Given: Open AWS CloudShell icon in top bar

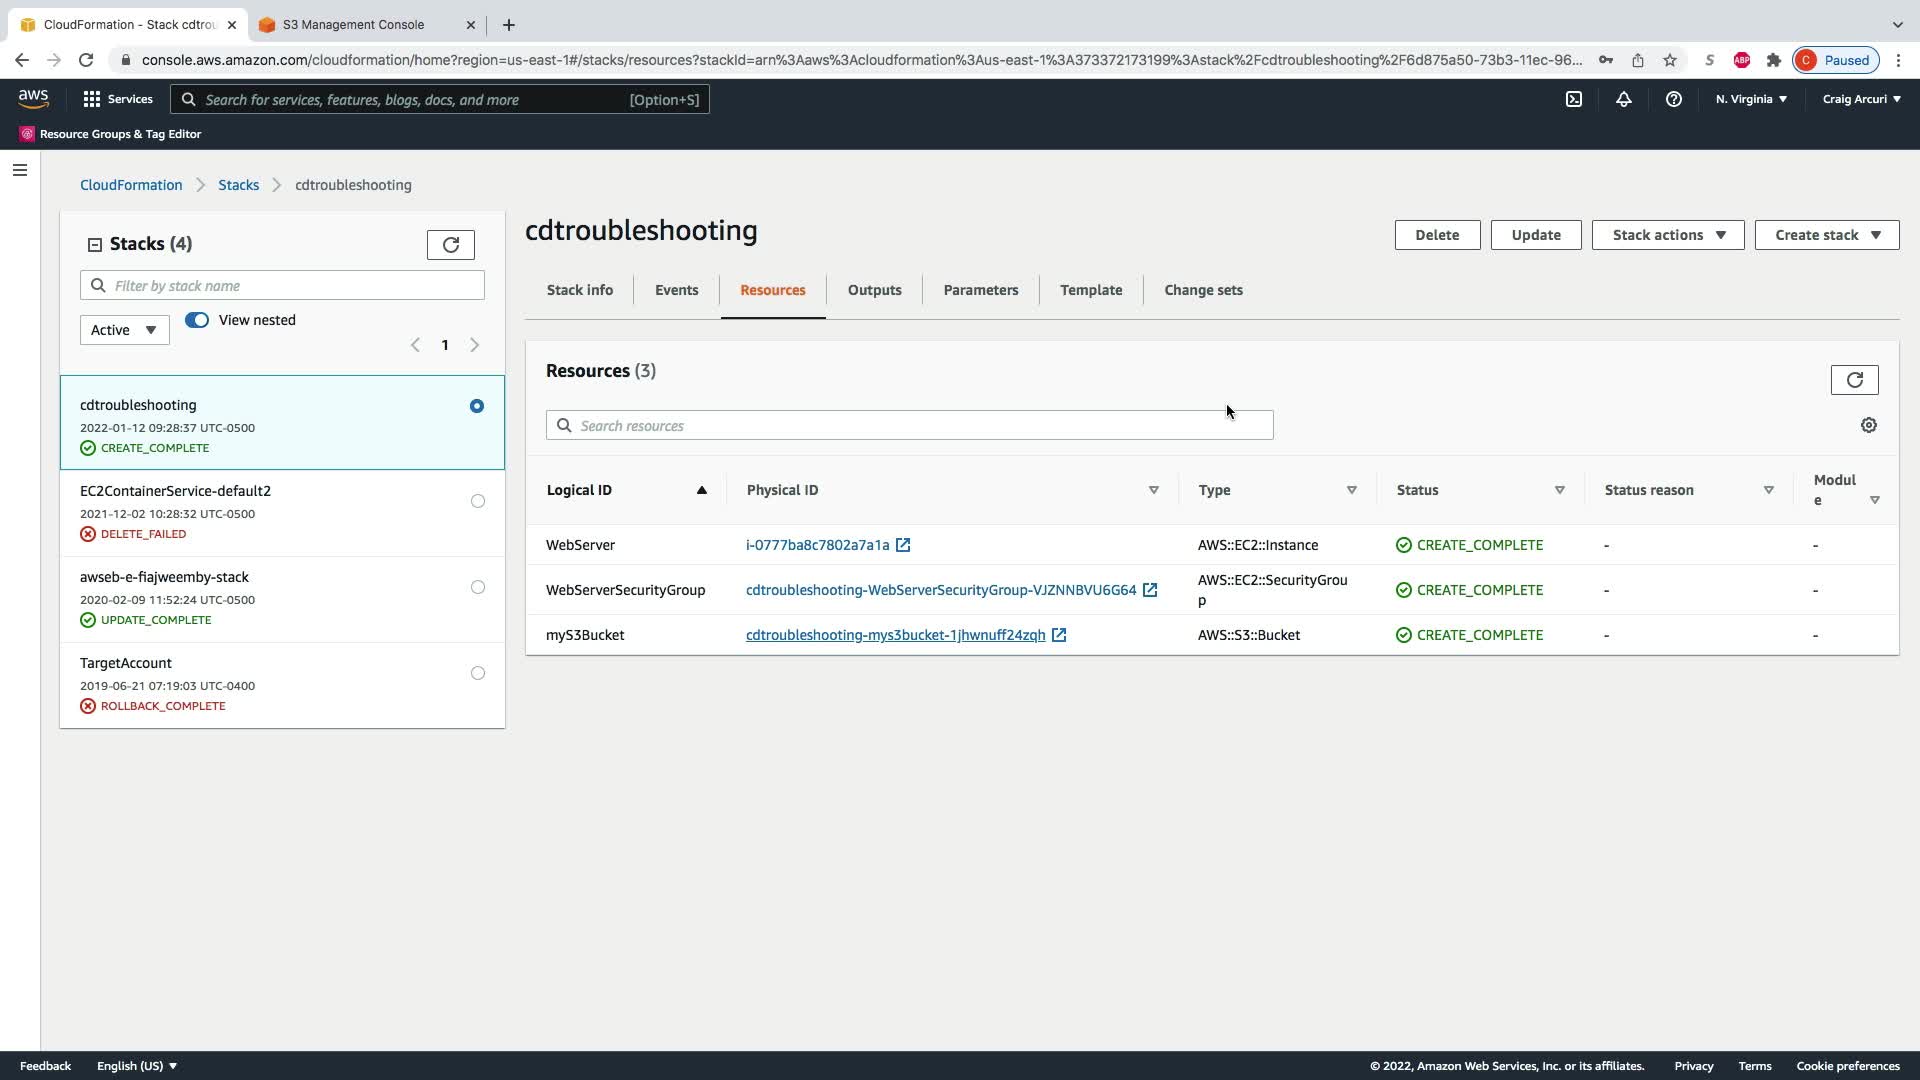Looking at the screenshot, I should pyautogui.click(x=1573, y=99).
